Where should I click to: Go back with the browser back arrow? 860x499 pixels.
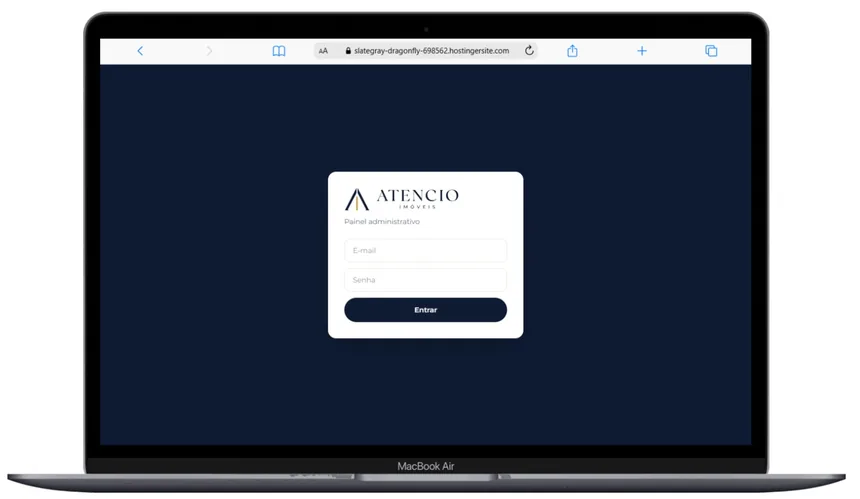[140, 51]
